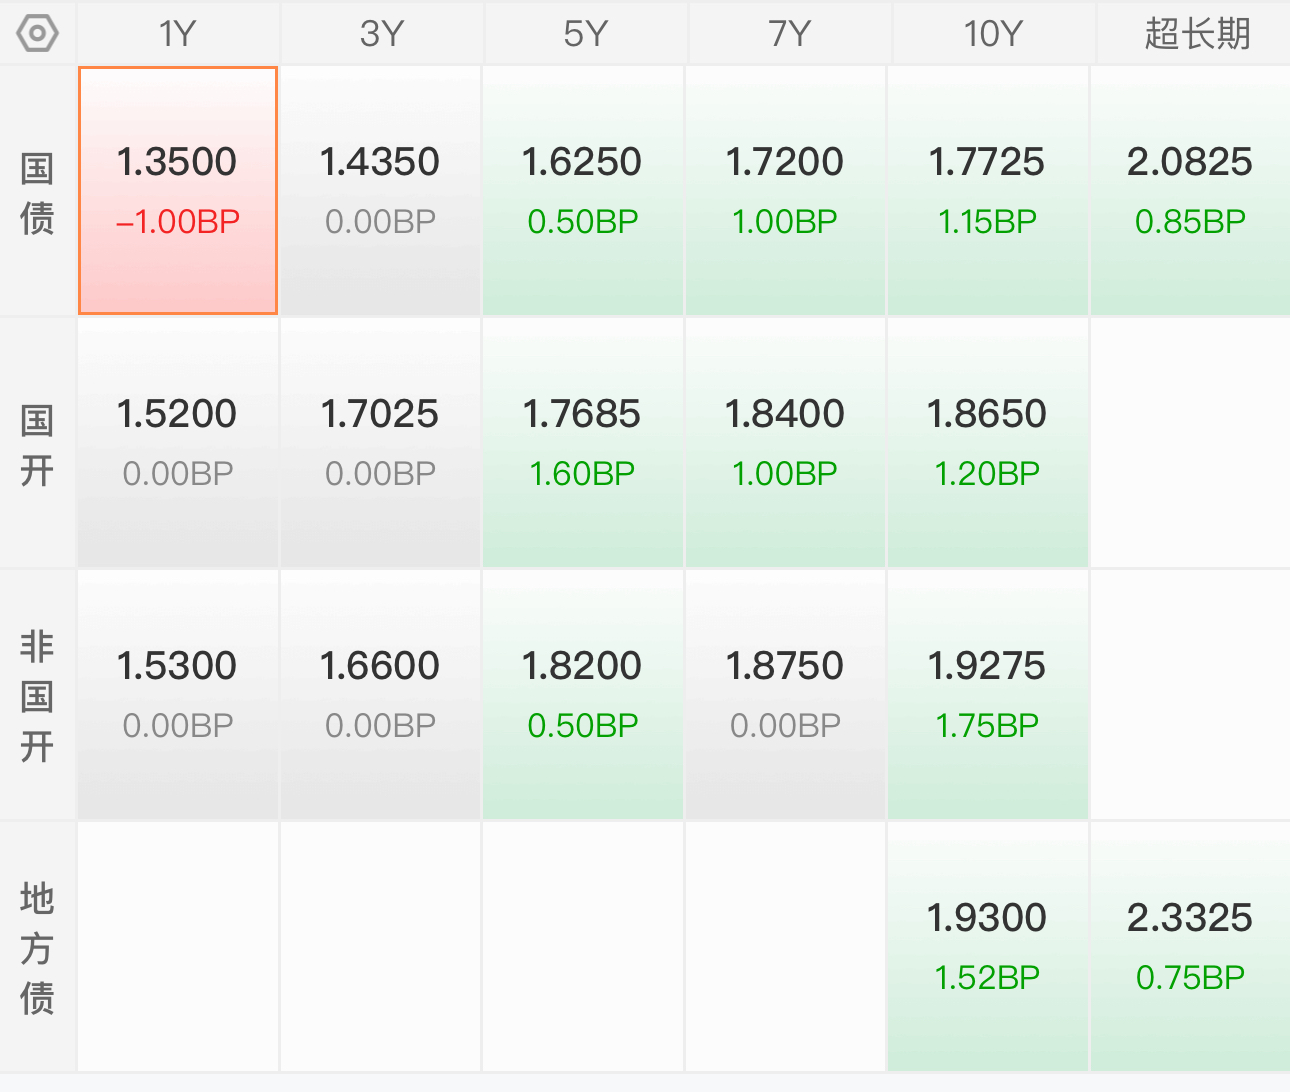Click the 非国开 row label
Viewport: 1290px width, 1092px height.
point(38,695)
